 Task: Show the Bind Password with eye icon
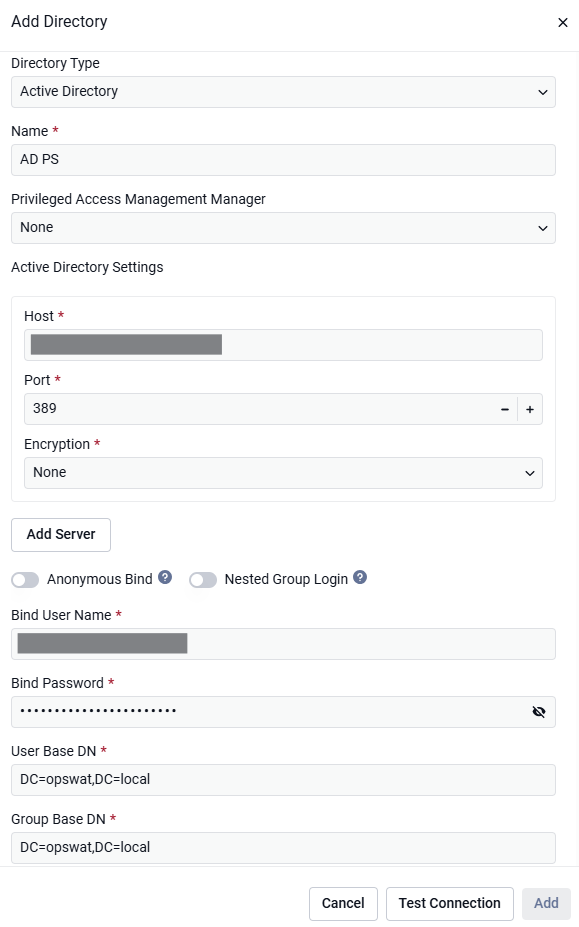tap(538, 712)
